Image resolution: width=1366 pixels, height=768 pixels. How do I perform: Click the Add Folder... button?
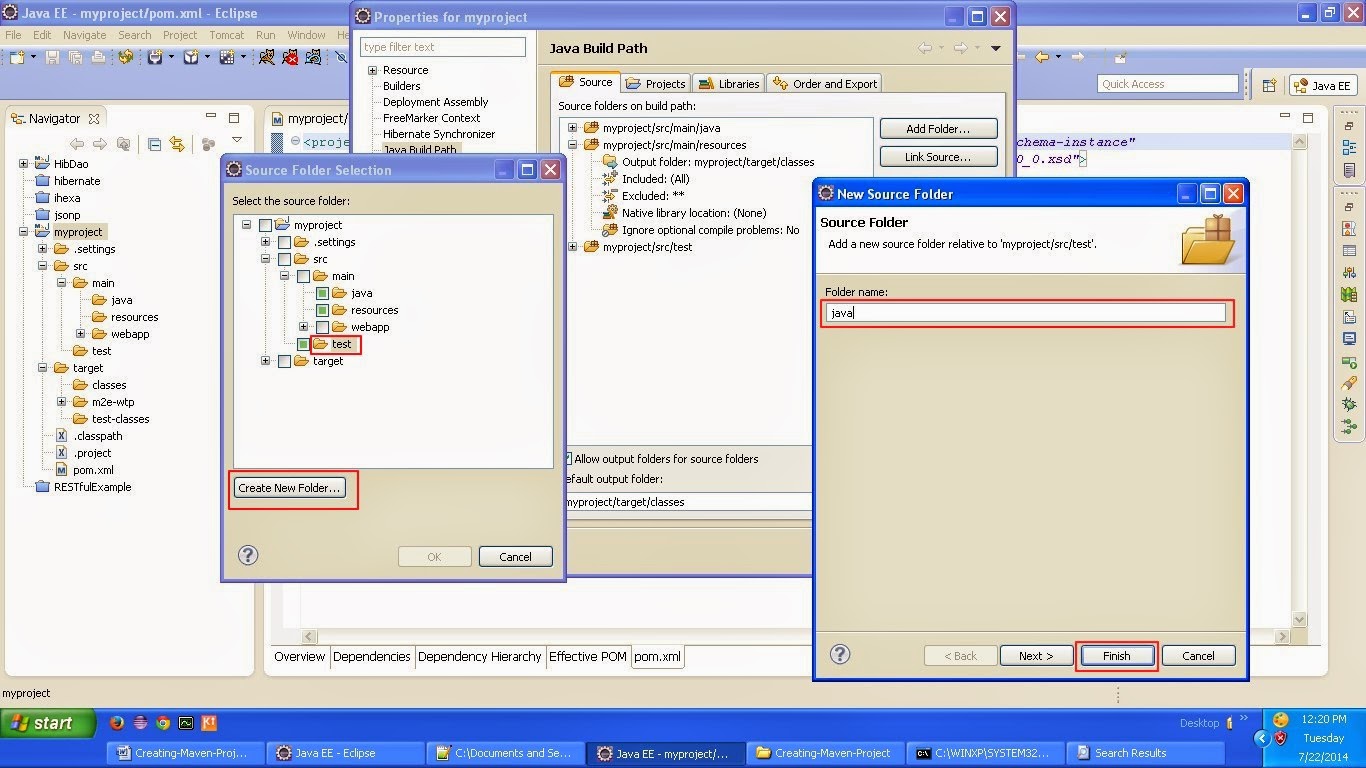(938, 129)
